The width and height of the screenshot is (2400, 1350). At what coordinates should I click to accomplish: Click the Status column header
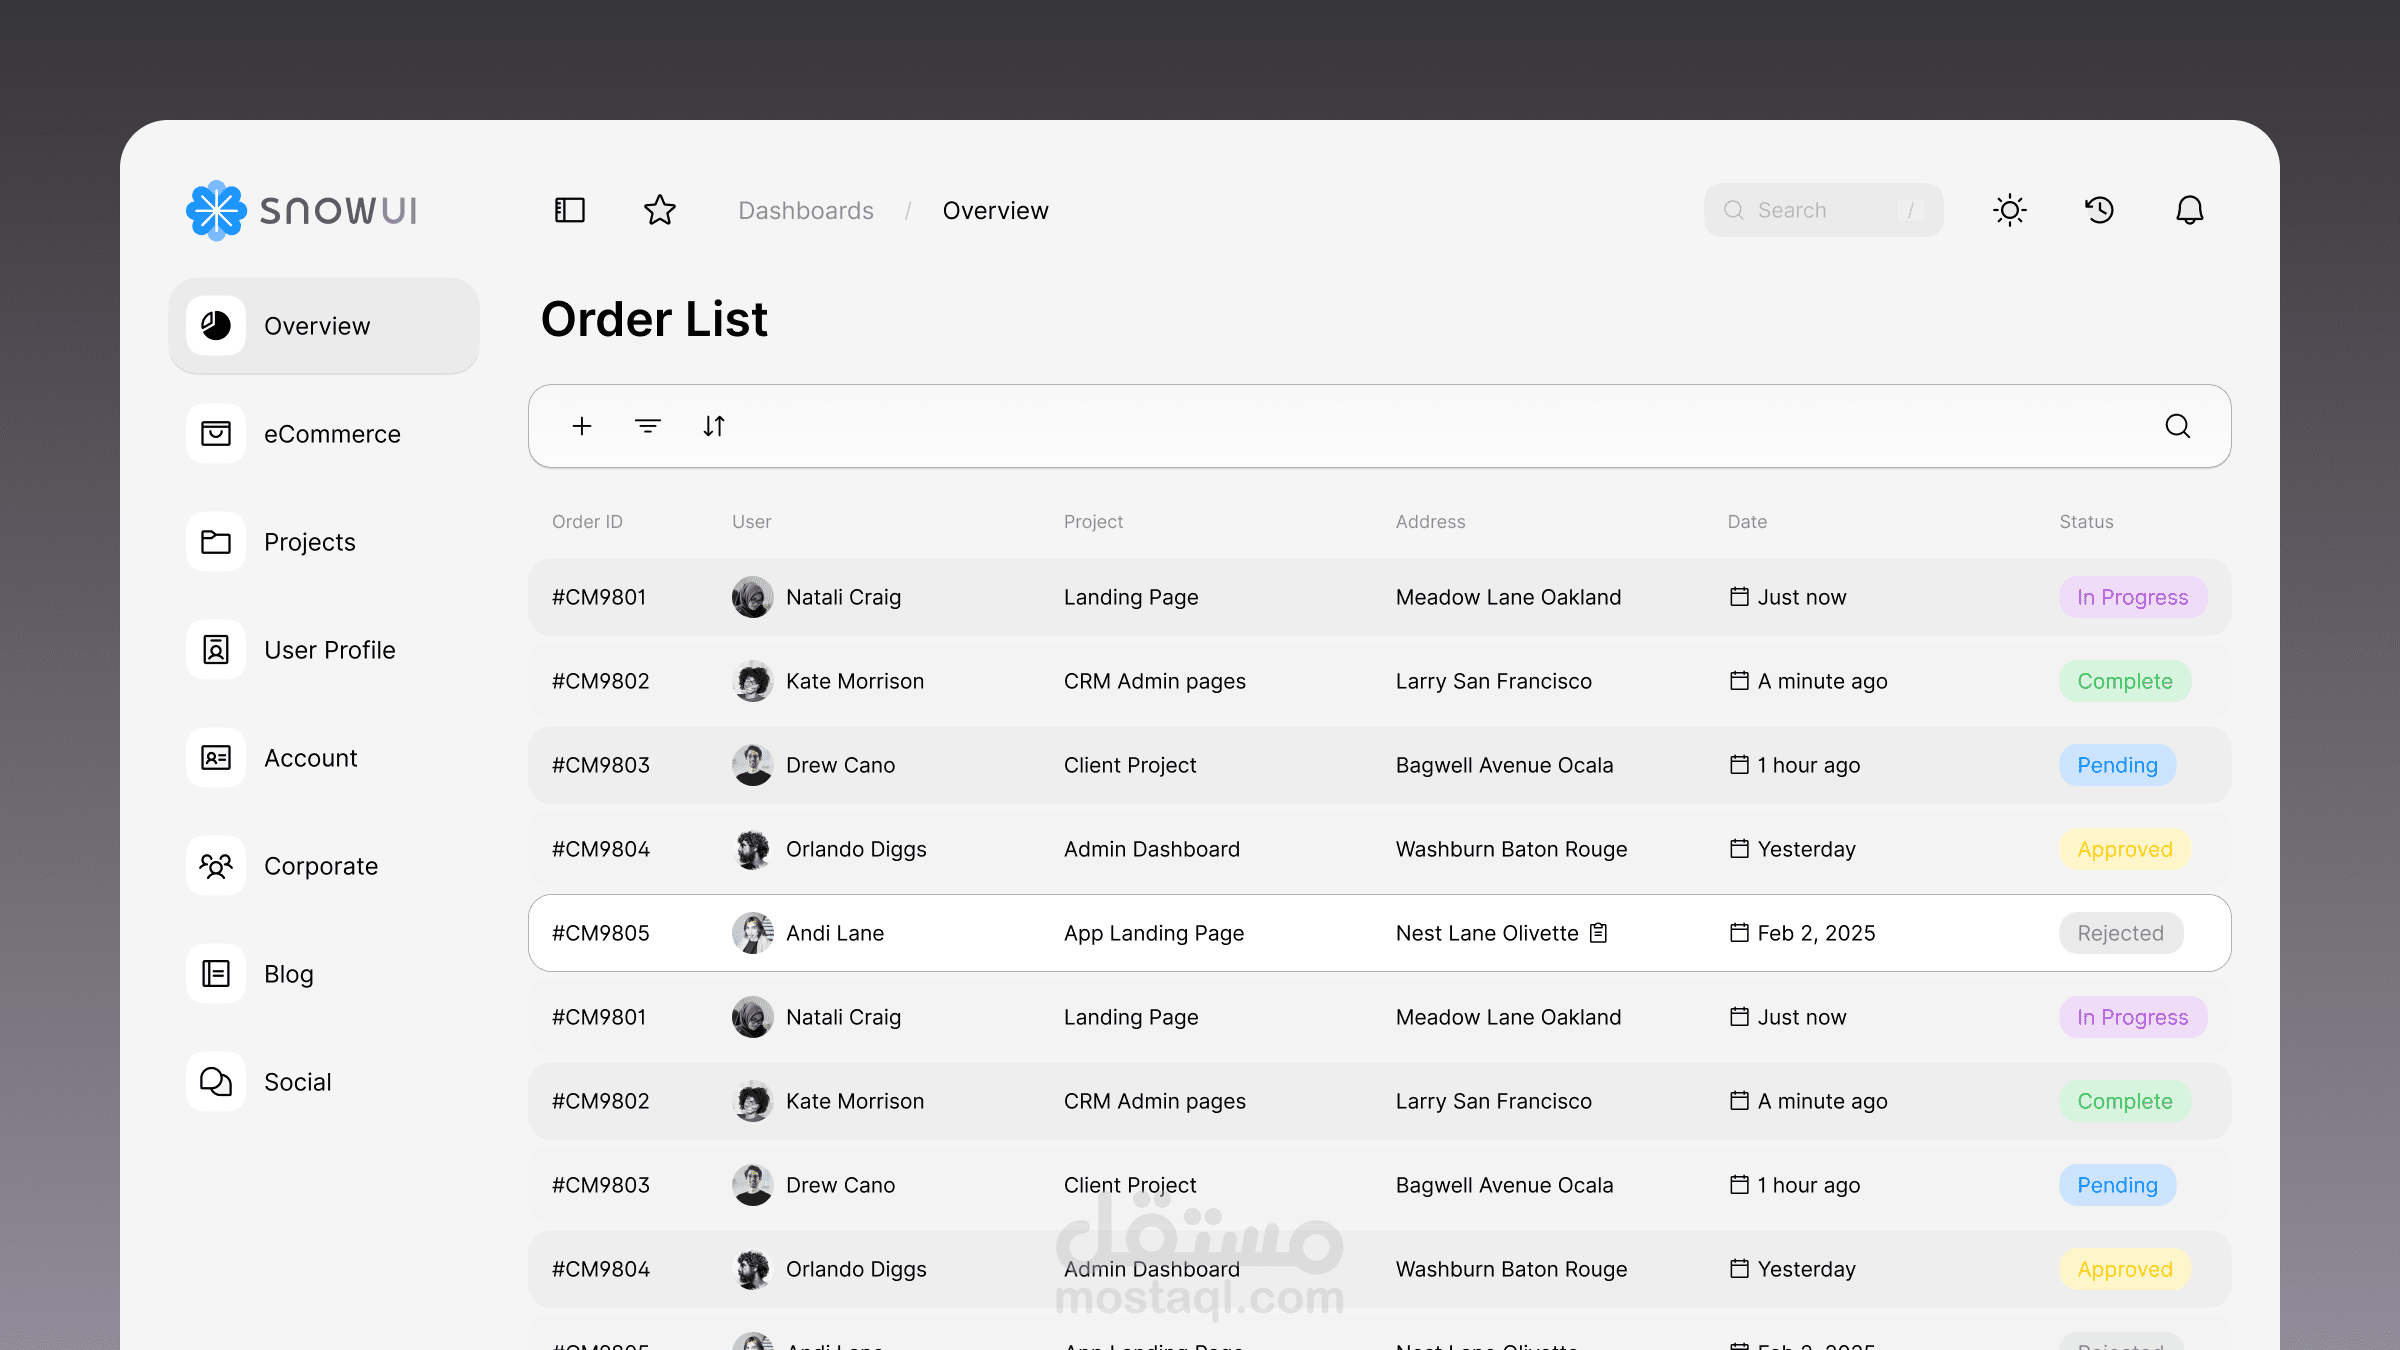click(x=2087, y=522)
